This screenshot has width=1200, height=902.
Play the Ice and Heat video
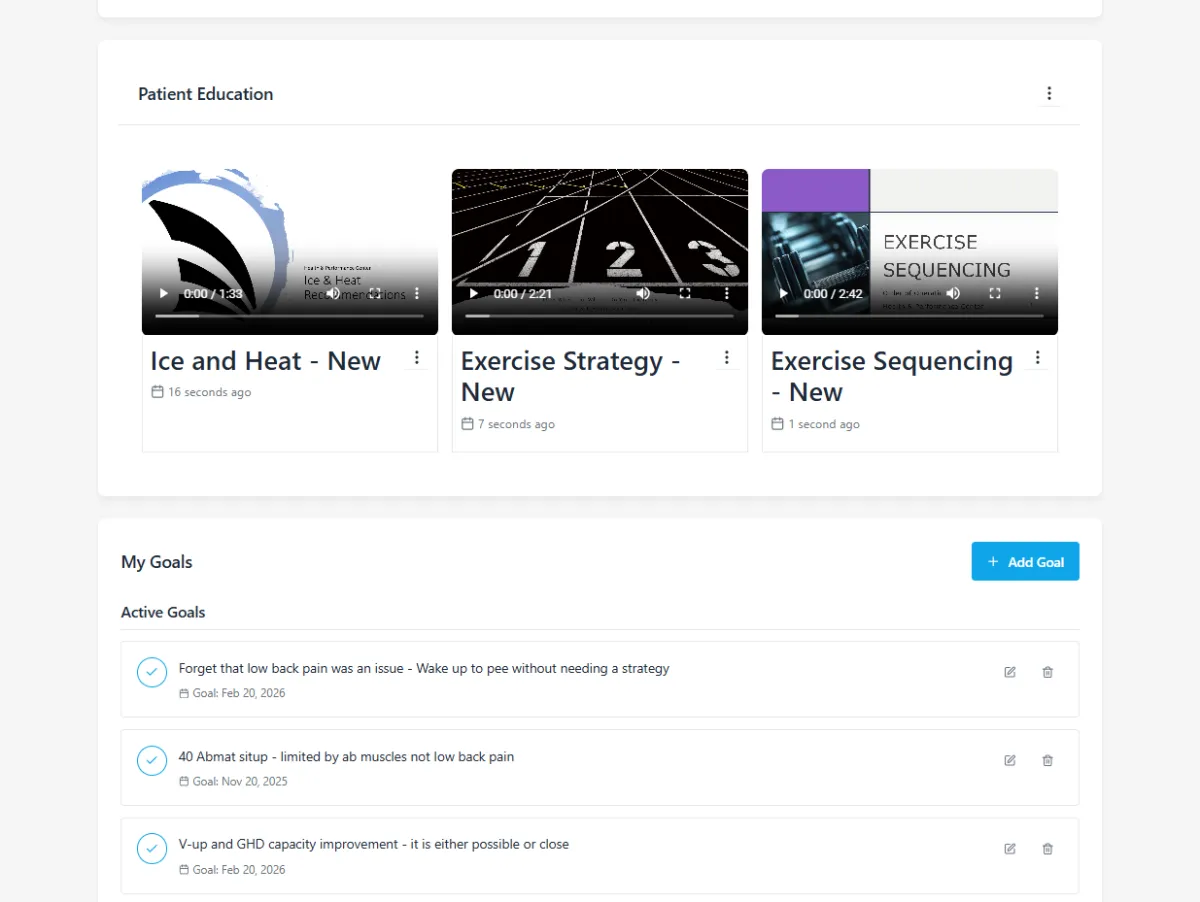(x=164, y=294)
